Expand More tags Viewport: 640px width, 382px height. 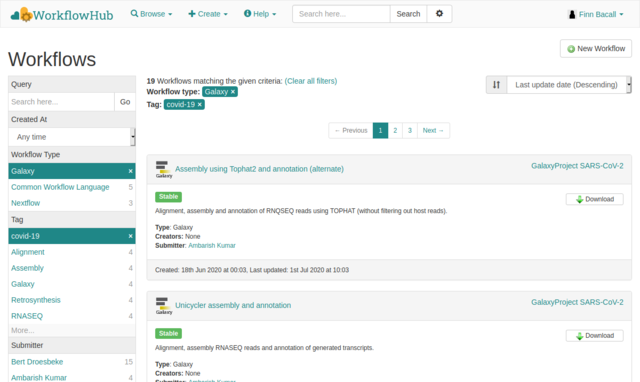(x=23, y=330)
